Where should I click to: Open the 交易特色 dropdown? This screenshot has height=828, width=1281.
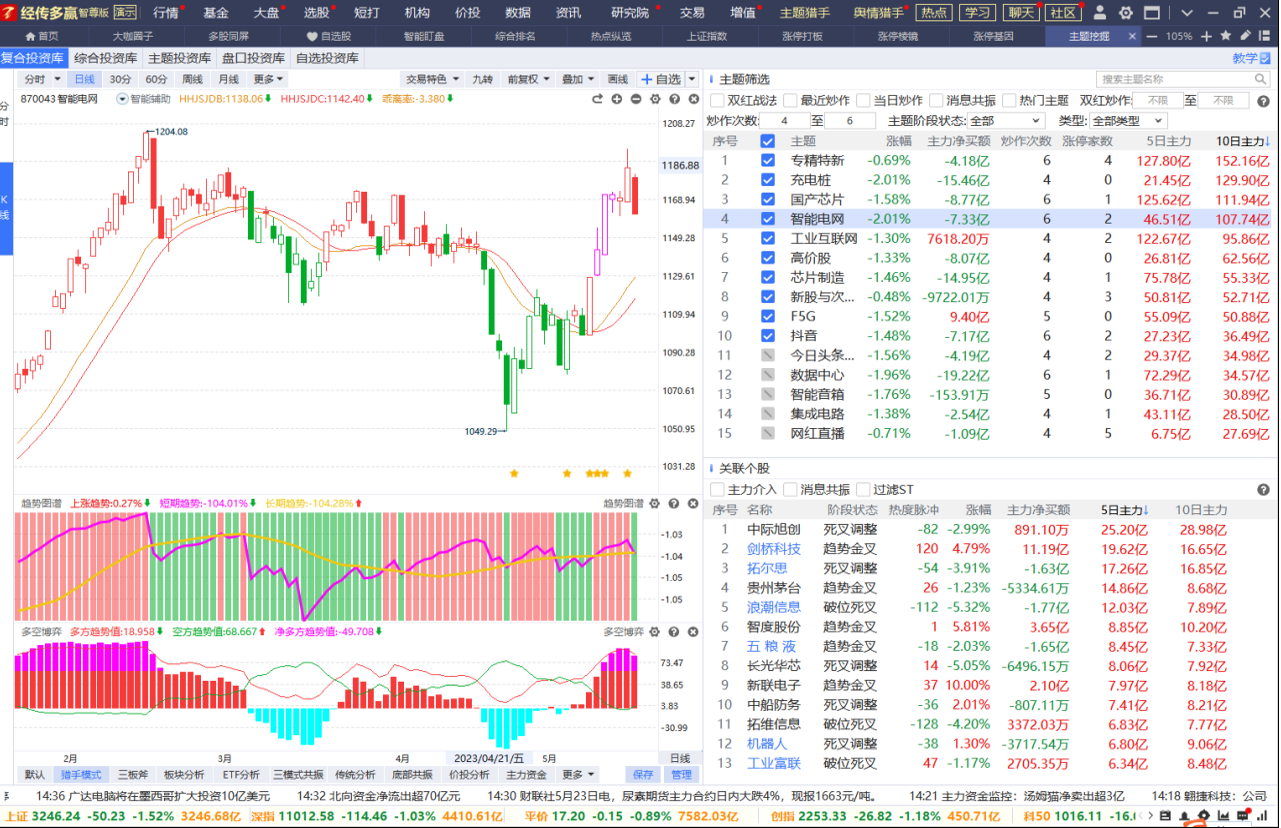point(433,79)
